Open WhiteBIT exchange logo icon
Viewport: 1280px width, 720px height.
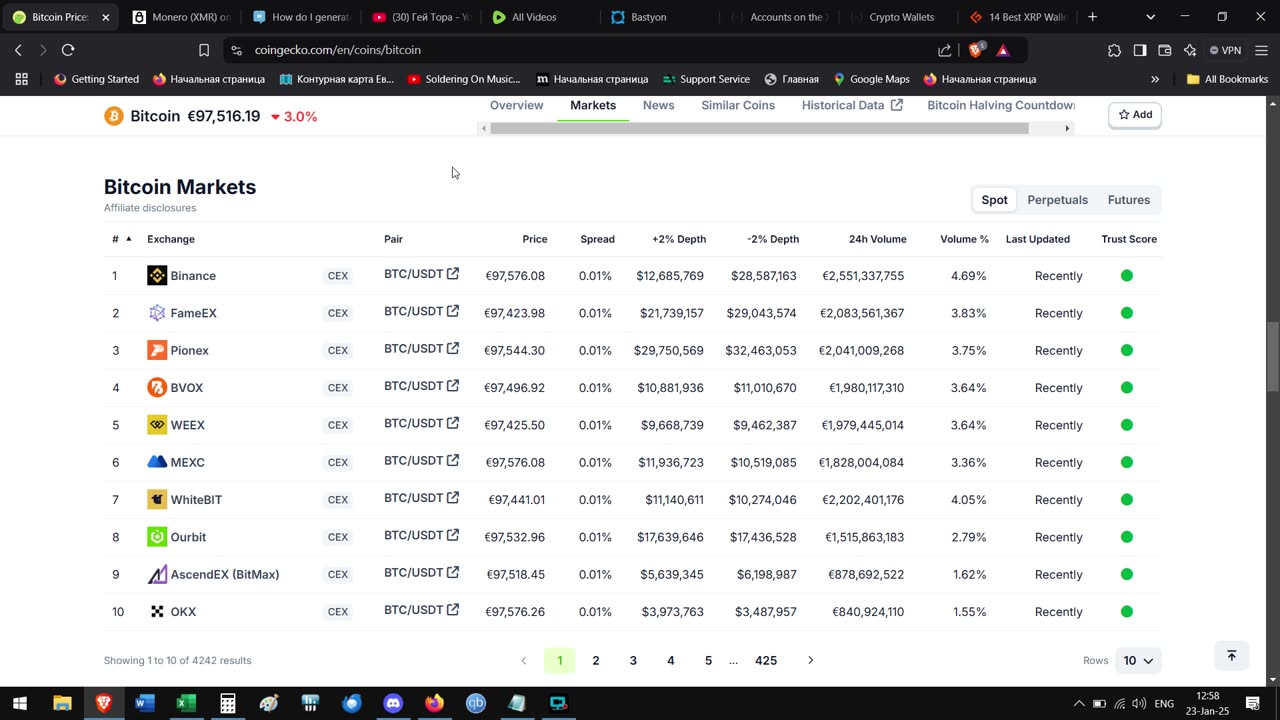point(157,500)
